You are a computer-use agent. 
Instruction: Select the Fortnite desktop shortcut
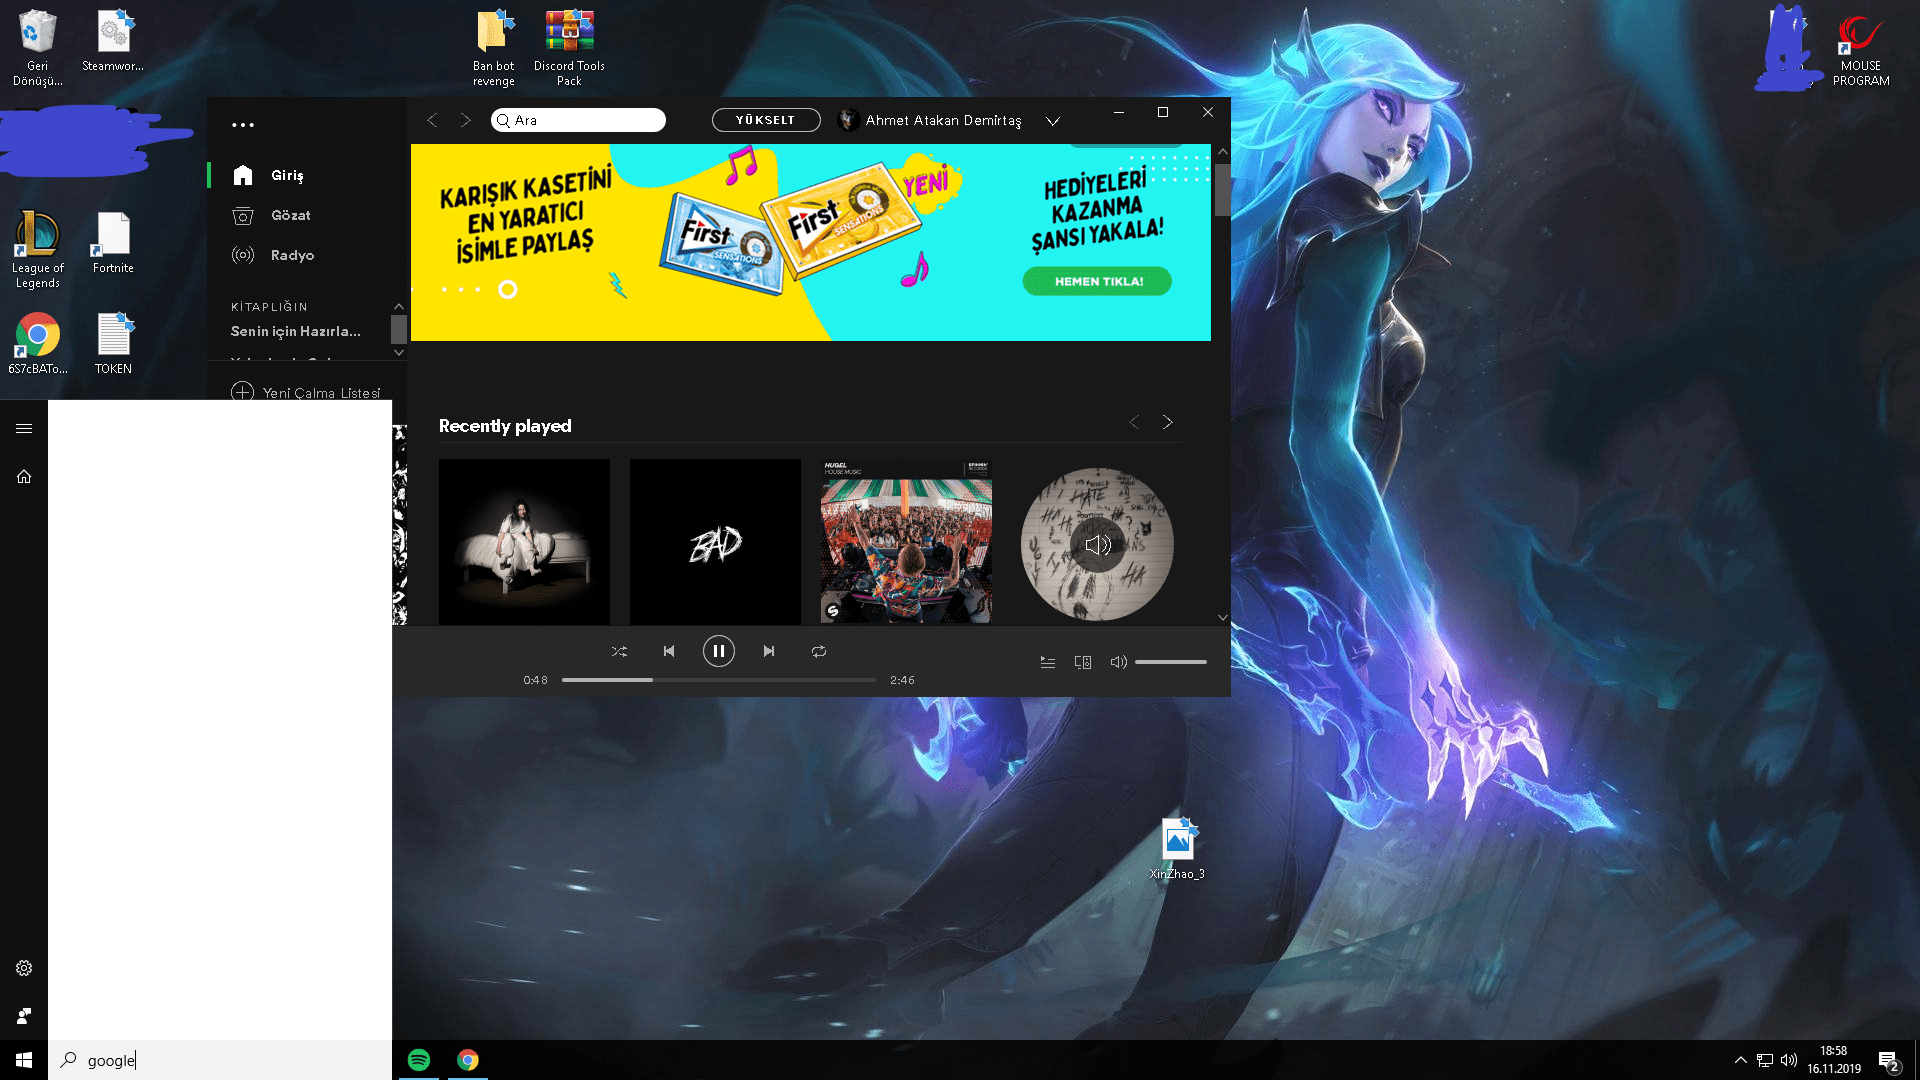(x=113, y=243)
